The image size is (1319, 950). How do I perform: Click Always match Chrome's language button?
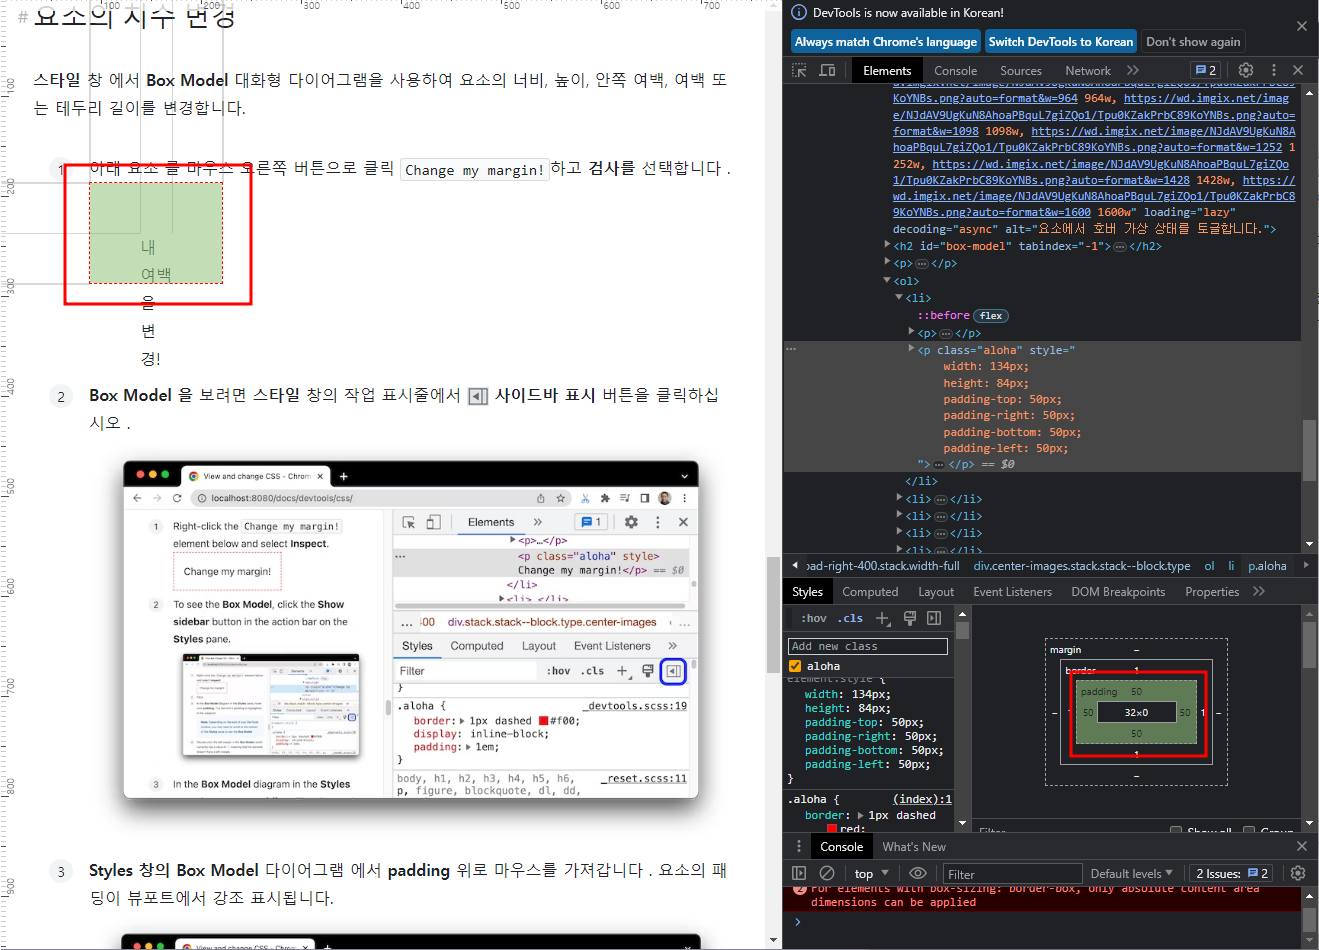point(885,41)
